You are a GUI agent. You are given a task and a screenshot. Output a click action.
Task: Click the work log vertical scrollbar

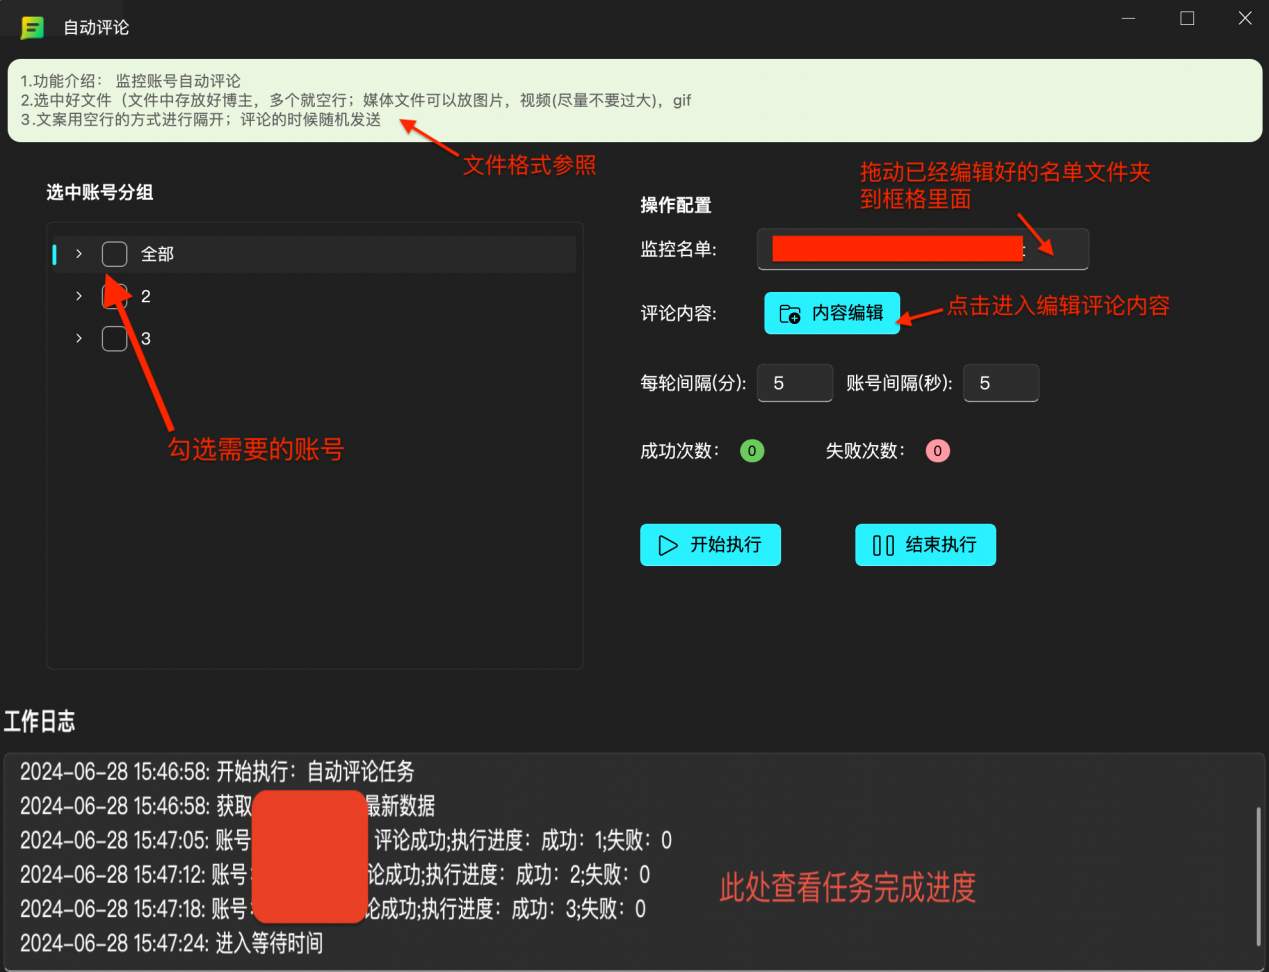point(1258,875)
